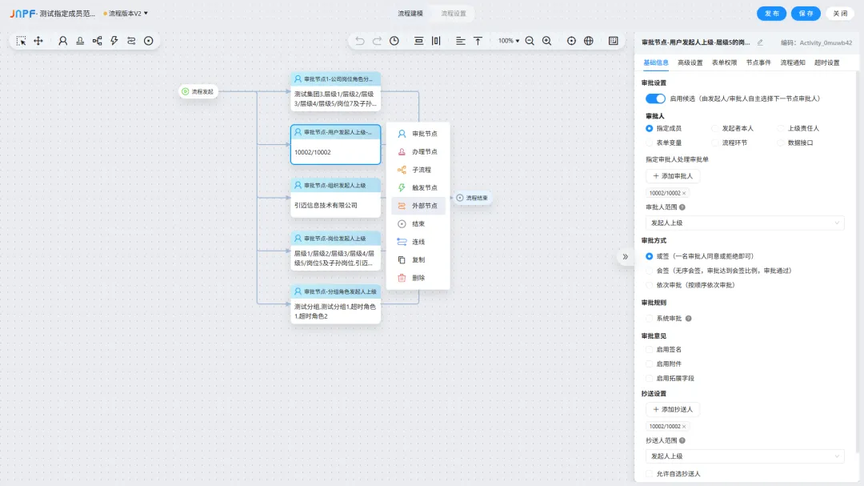
Task: Select 上级责任人 approver radio
Action: [780, 128]
